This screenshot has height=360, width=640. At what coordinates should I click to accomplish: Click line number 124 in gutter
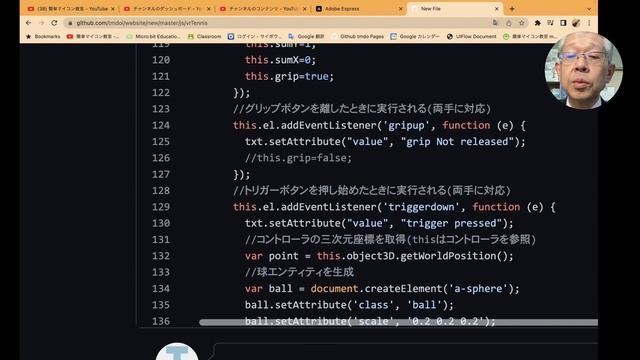point(161,125)
